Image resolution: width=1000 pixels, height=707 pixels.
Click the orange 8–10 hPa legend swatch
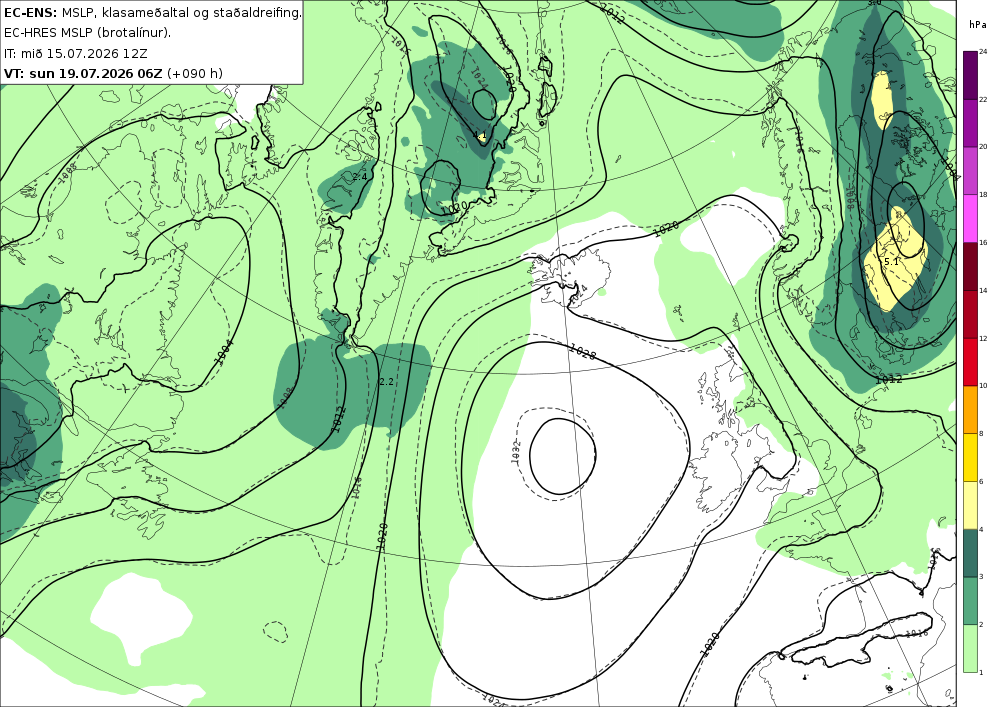tap(970, 409)
